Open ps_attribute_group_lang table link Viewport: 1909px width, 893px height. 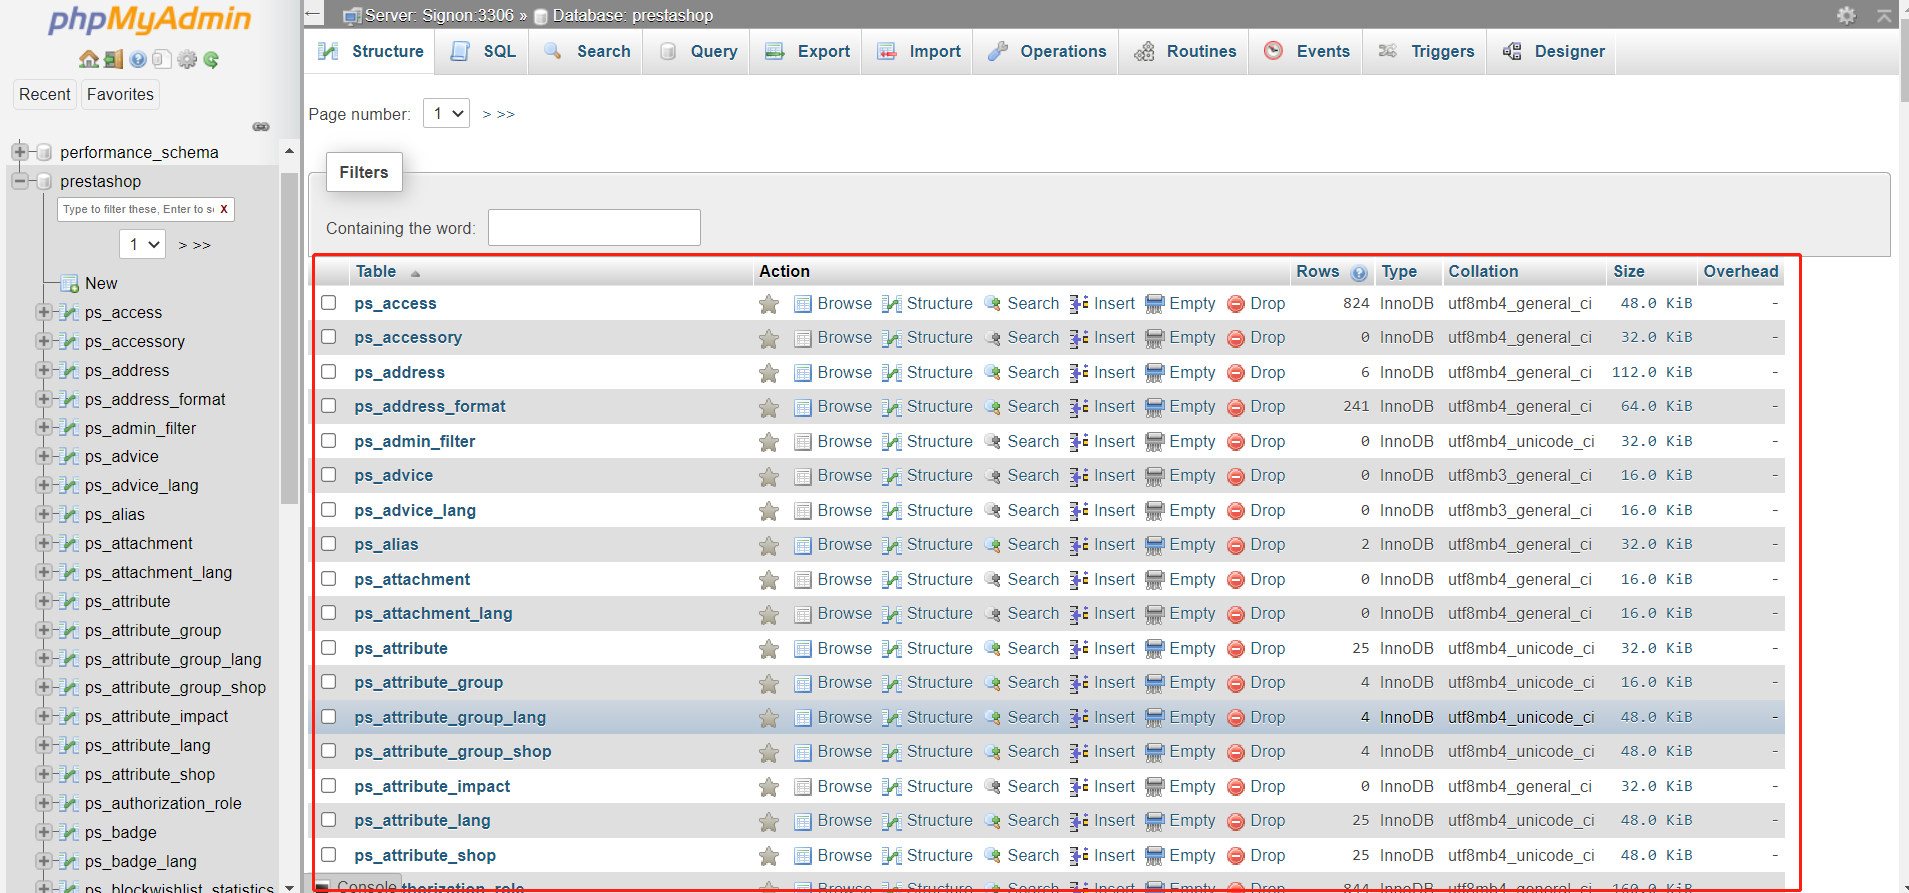pyautogui.click(x=450, y=717)
